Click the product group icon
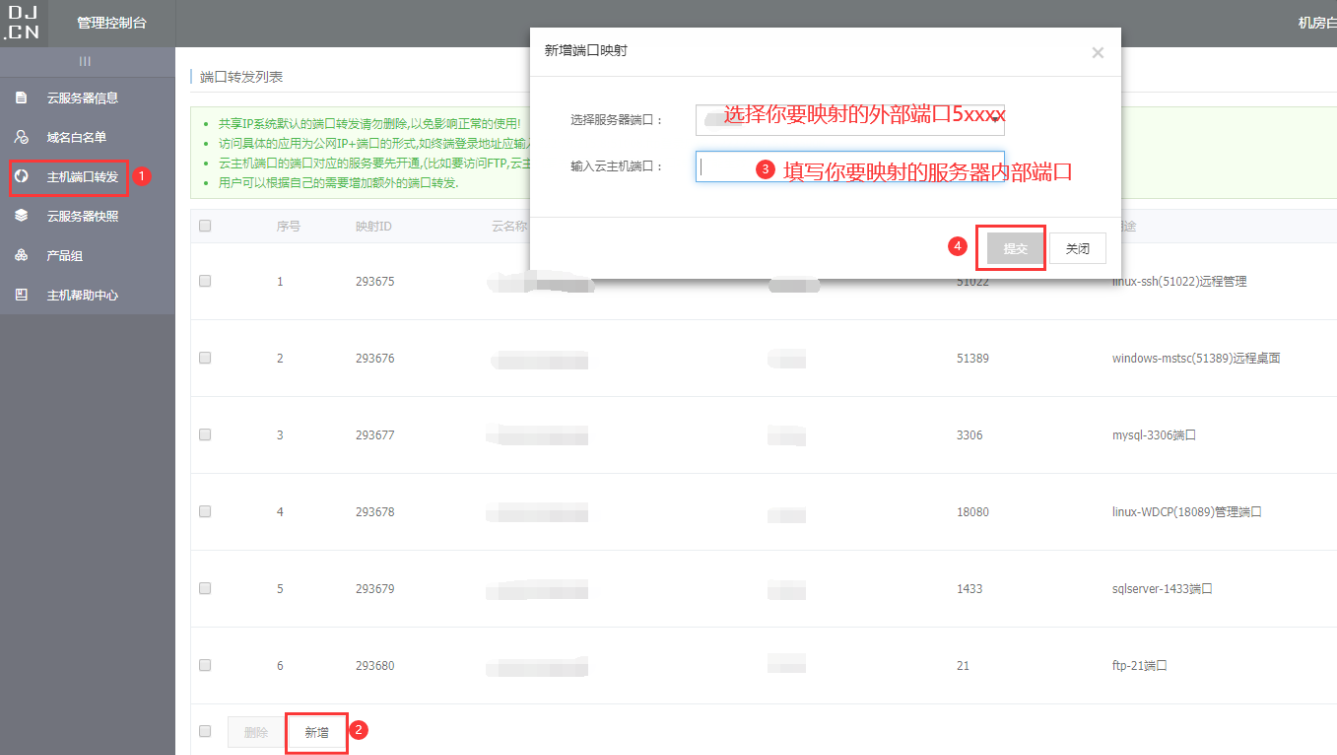The width and height of the screenshot is (1337, 755). point(21,256)
